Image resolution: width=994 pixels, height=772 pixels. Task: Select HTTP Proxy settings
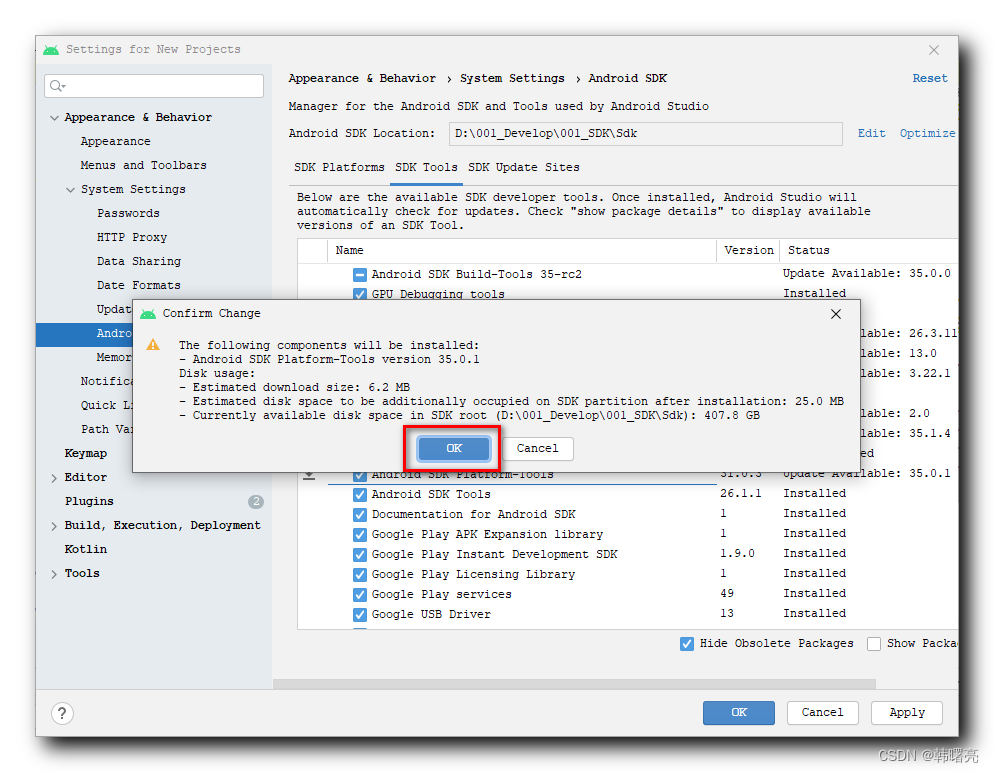132,238
